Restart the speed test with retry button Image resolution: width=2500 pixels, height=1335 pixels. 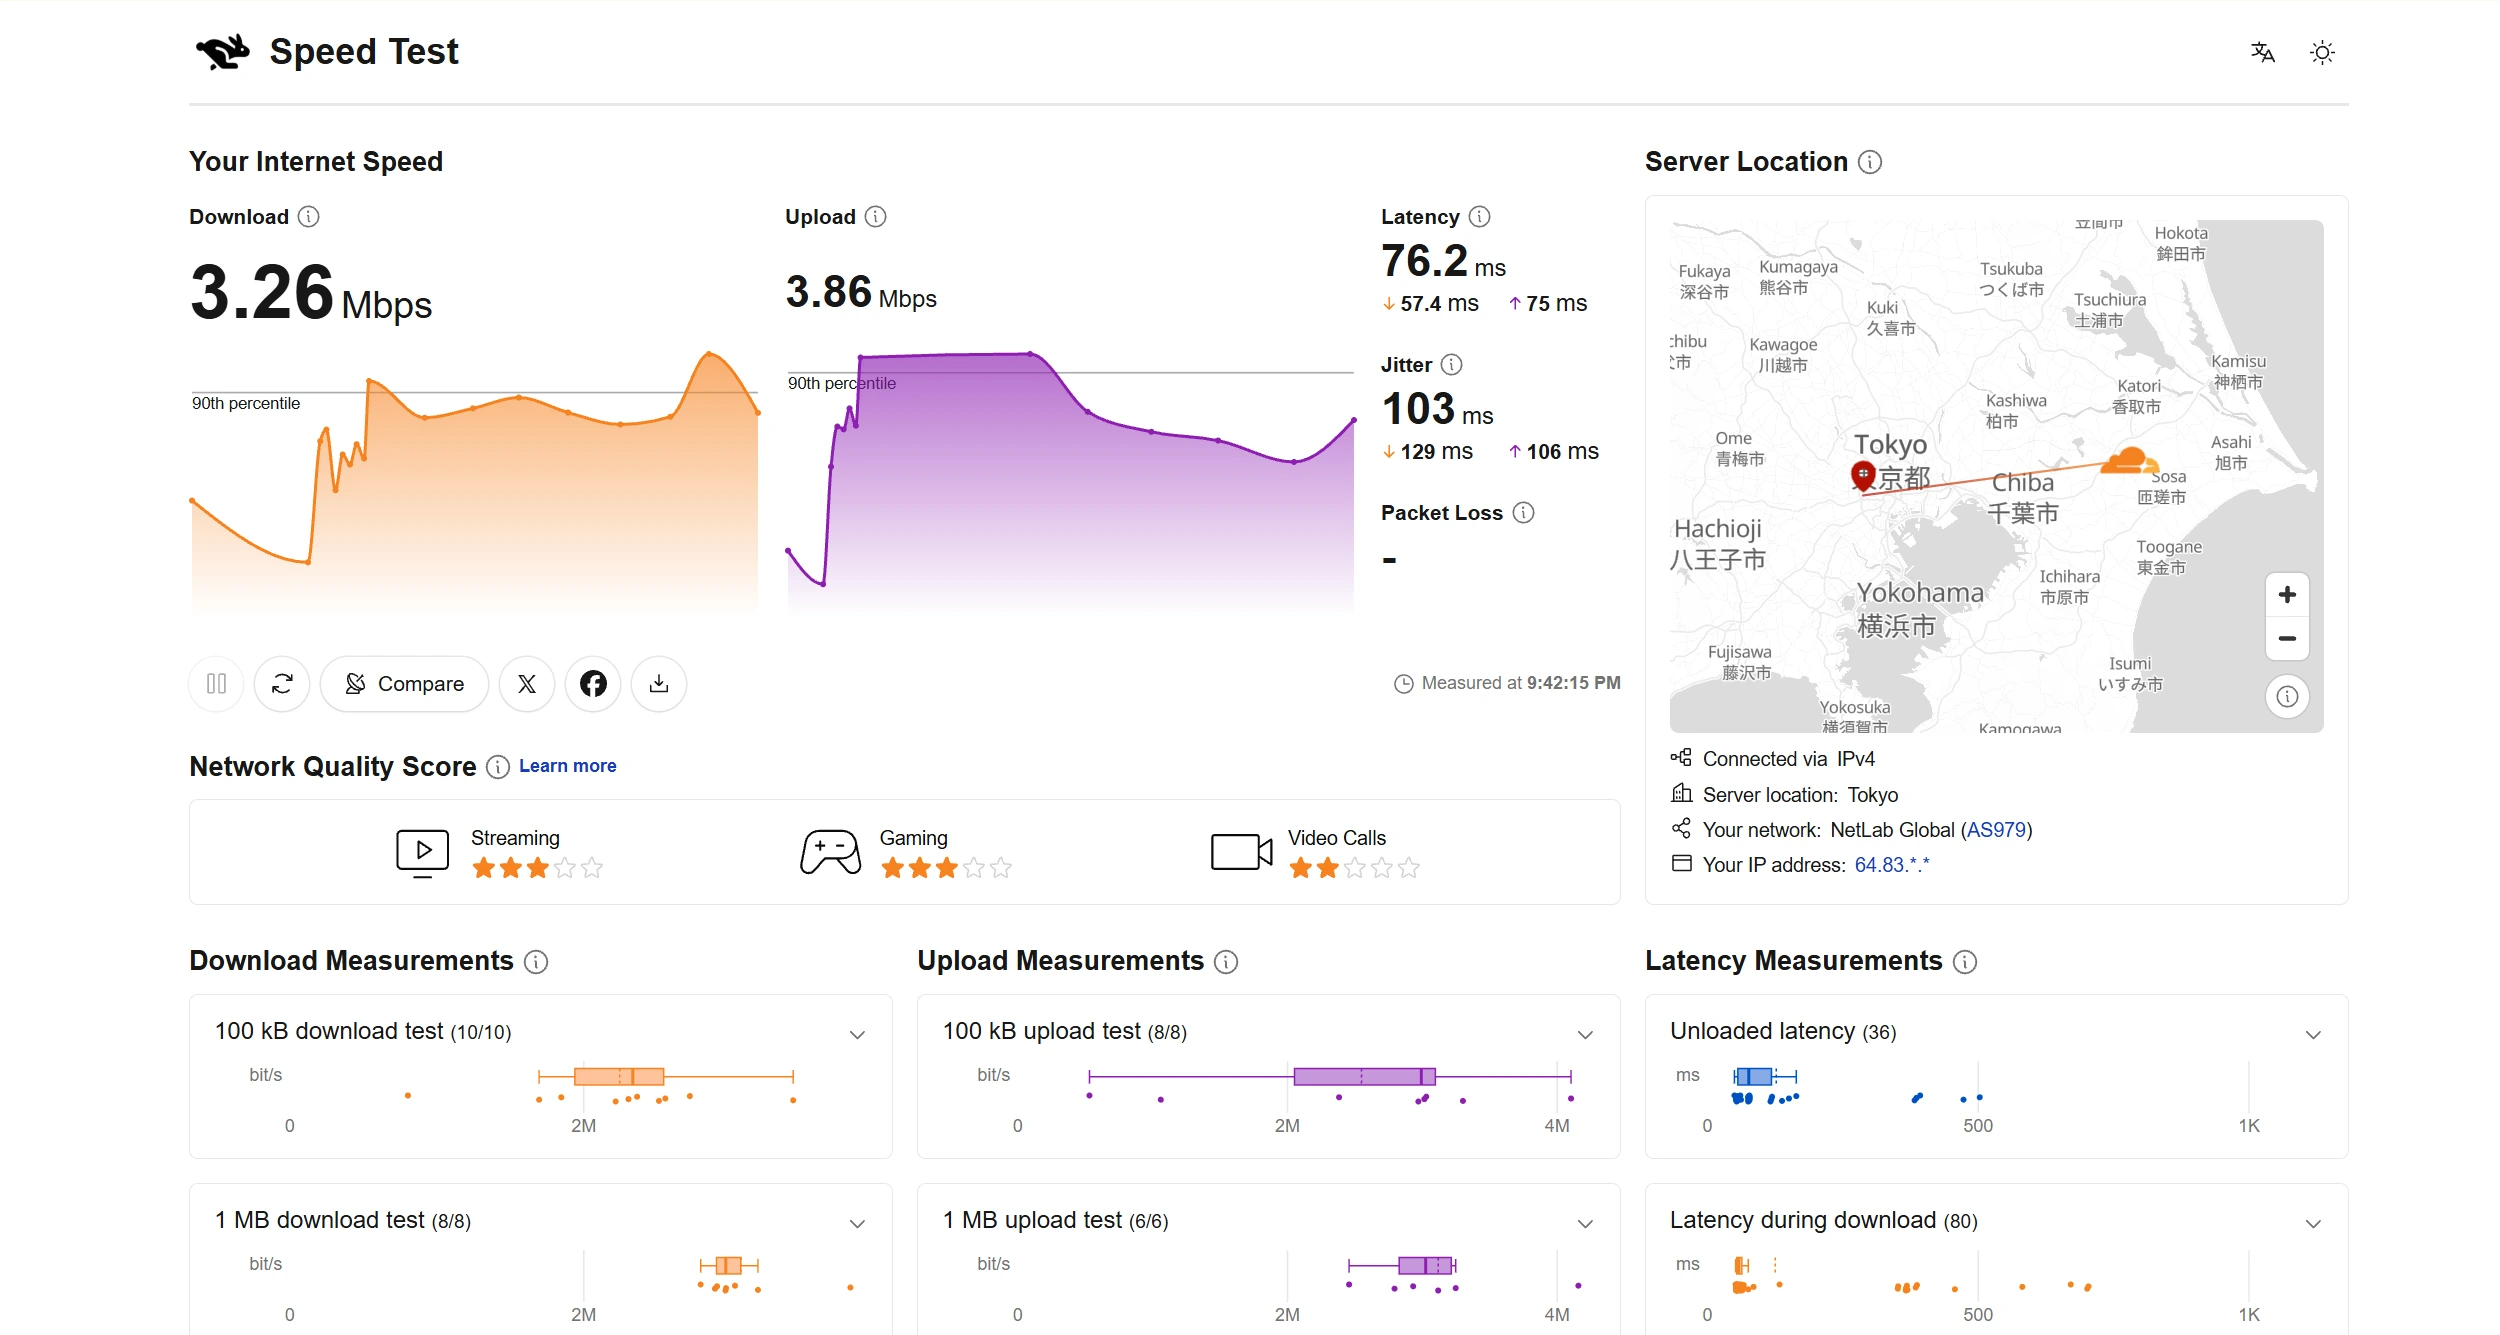pos(282,684)
